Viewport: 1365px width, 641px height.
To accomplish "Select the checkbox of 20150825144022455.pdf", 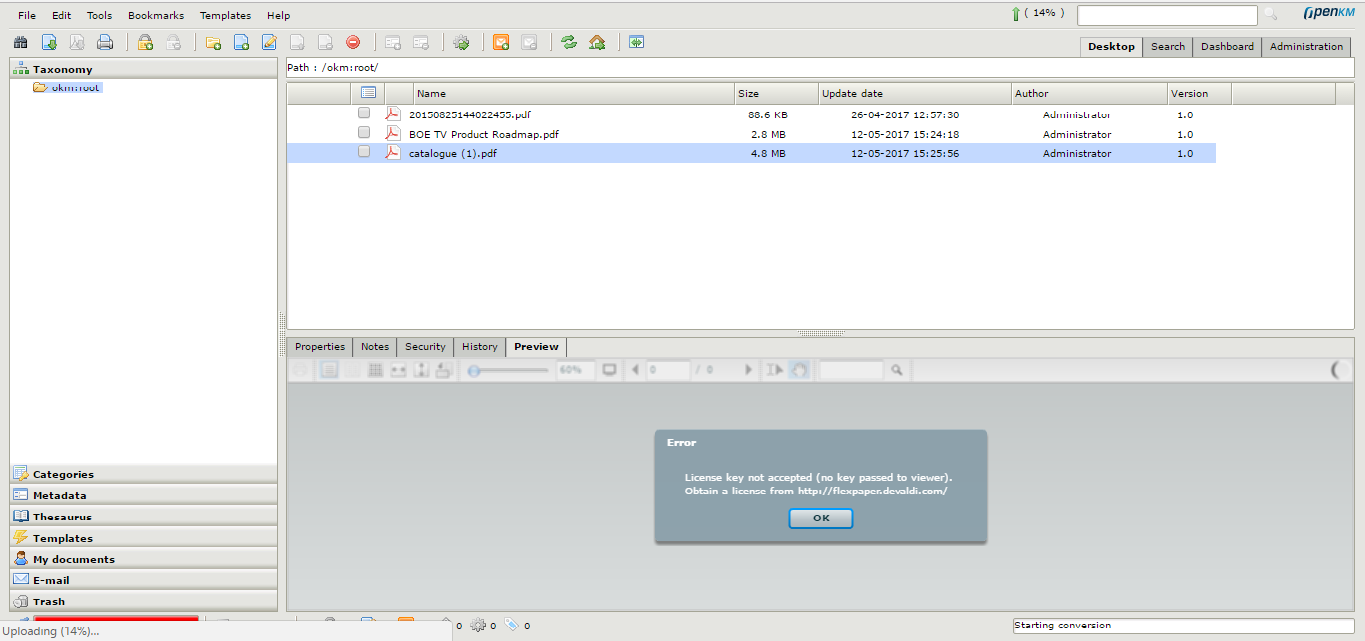I will coord(364,114).
